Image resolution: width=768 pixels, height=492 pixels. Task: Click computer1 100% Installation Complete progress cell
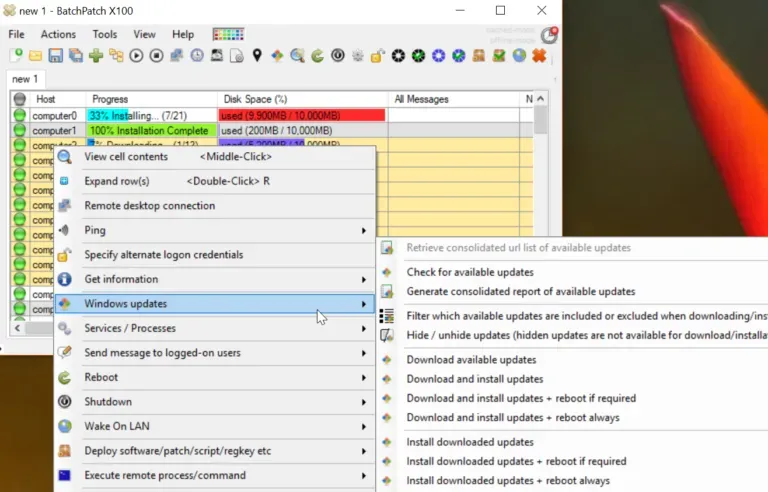151,130
